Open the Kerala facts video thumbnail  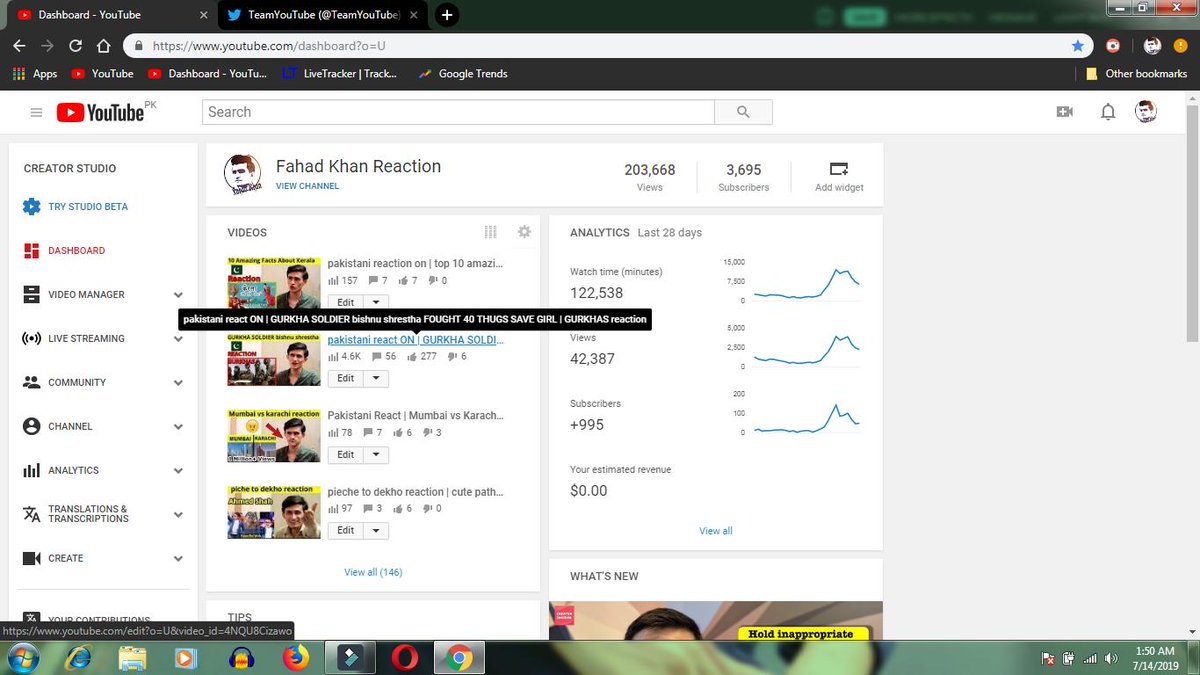pyautogui.click(x=274, y=283)
